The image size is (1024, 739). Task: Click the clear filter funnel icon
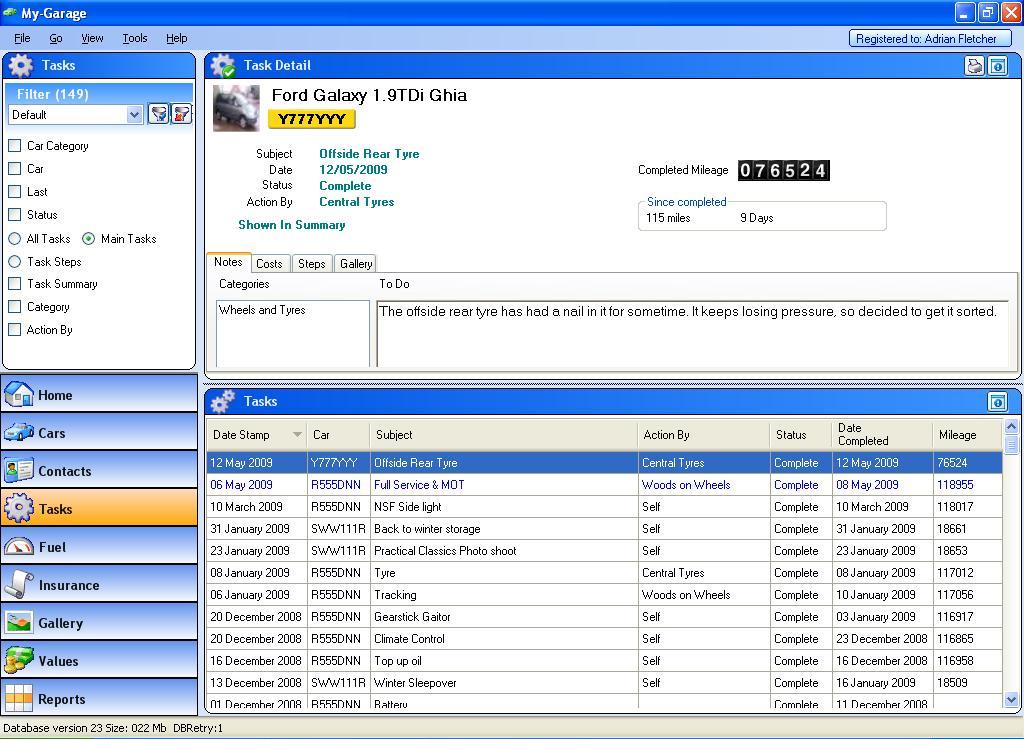[x=181, y=114]
